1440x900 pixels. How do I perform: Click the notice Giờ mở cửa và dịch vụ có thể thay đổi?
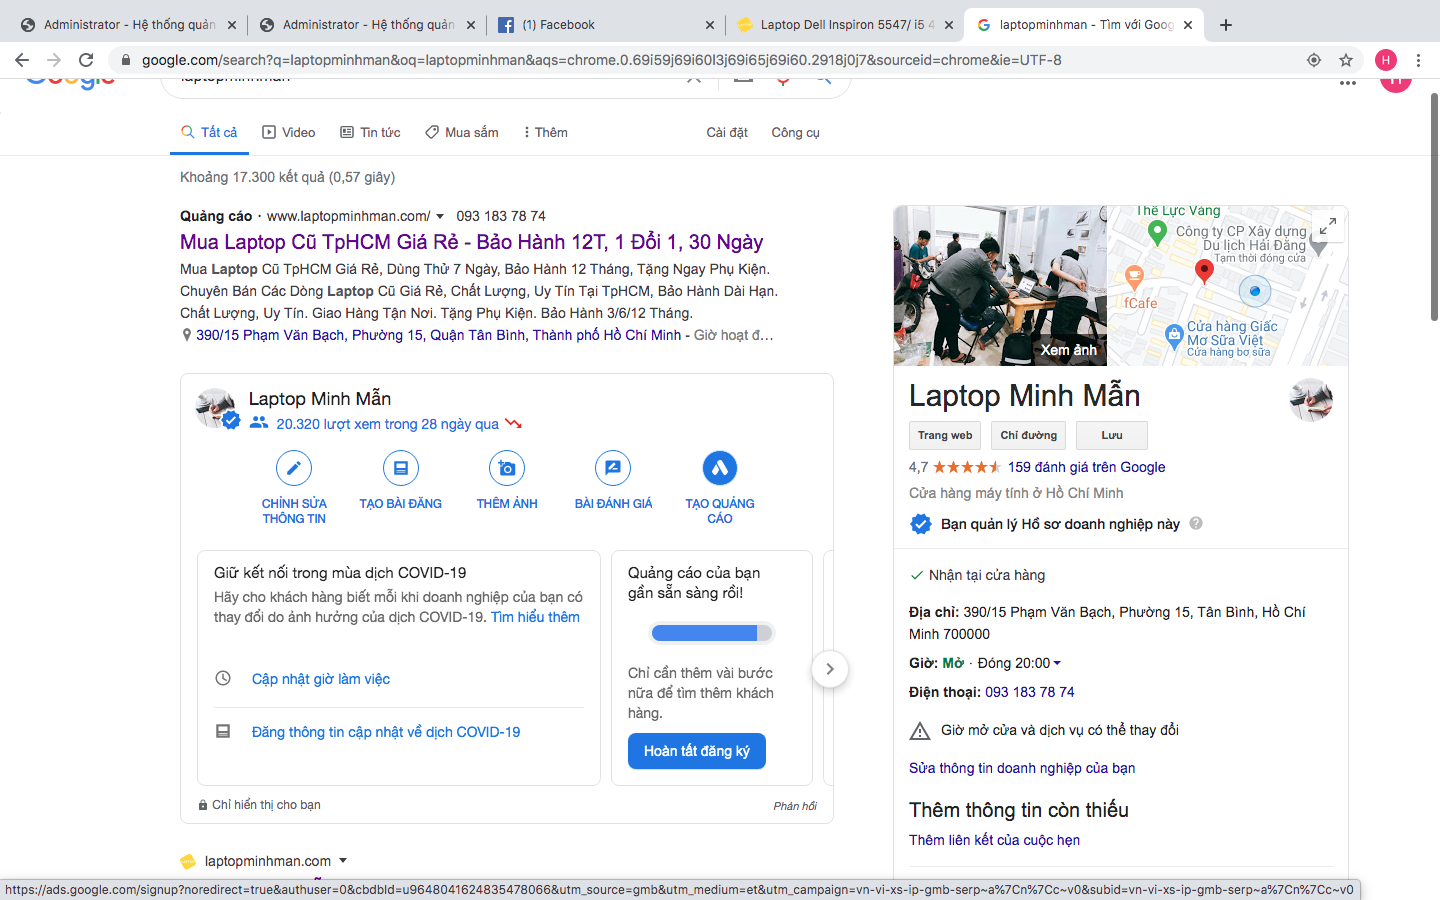pos(1060,730)
